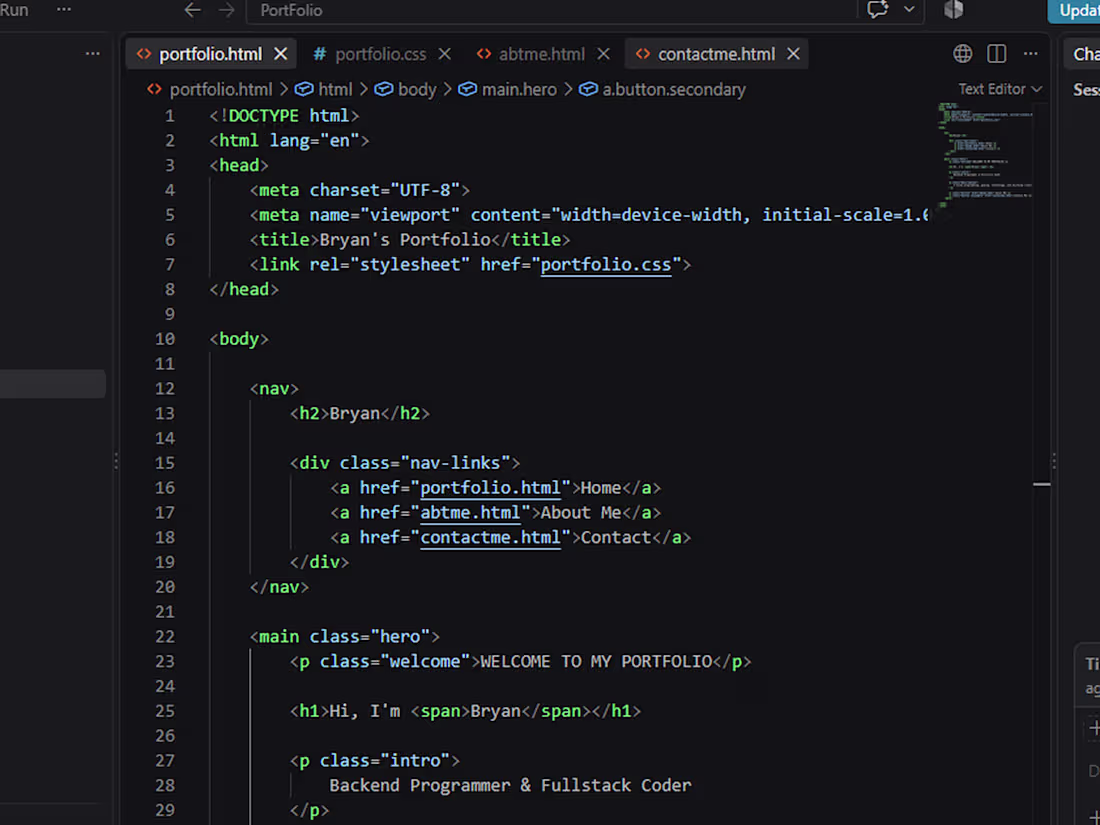The image size is (1100, 825).
Task: Open the Text Editor dropdown
Action: click(1000, 89)
